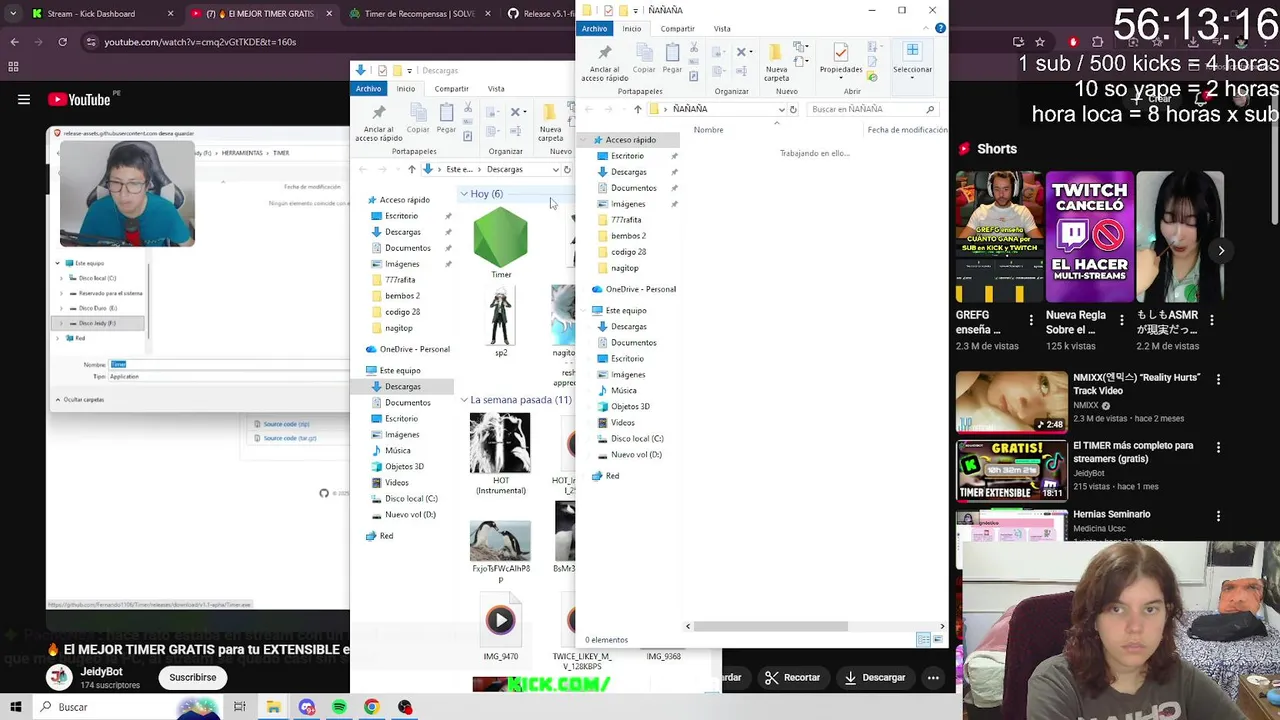Open Archivo menu in Descargas window
This screenshot has height=720, width=1280.
[368, 88]
